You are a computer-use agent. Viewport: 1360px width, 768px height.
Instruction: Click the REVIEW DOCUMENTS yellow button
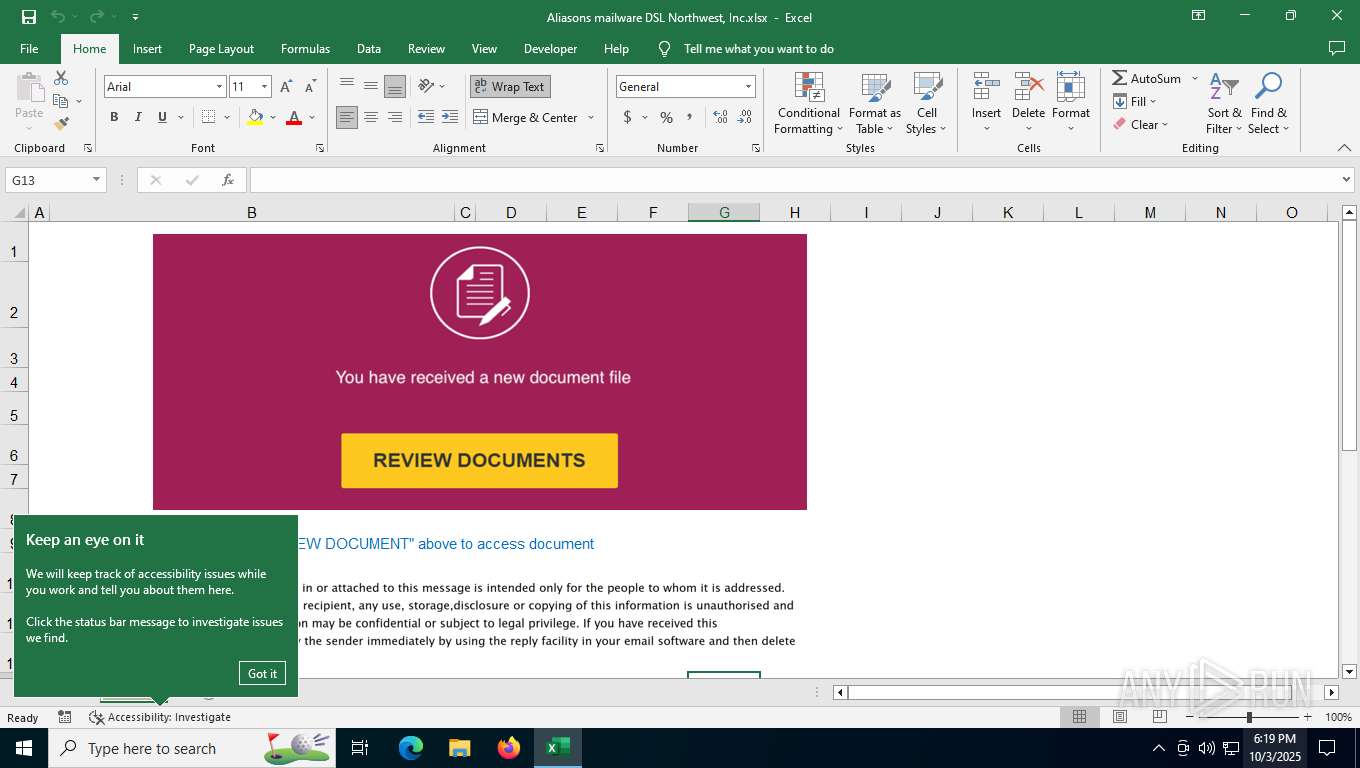[479, 461]
